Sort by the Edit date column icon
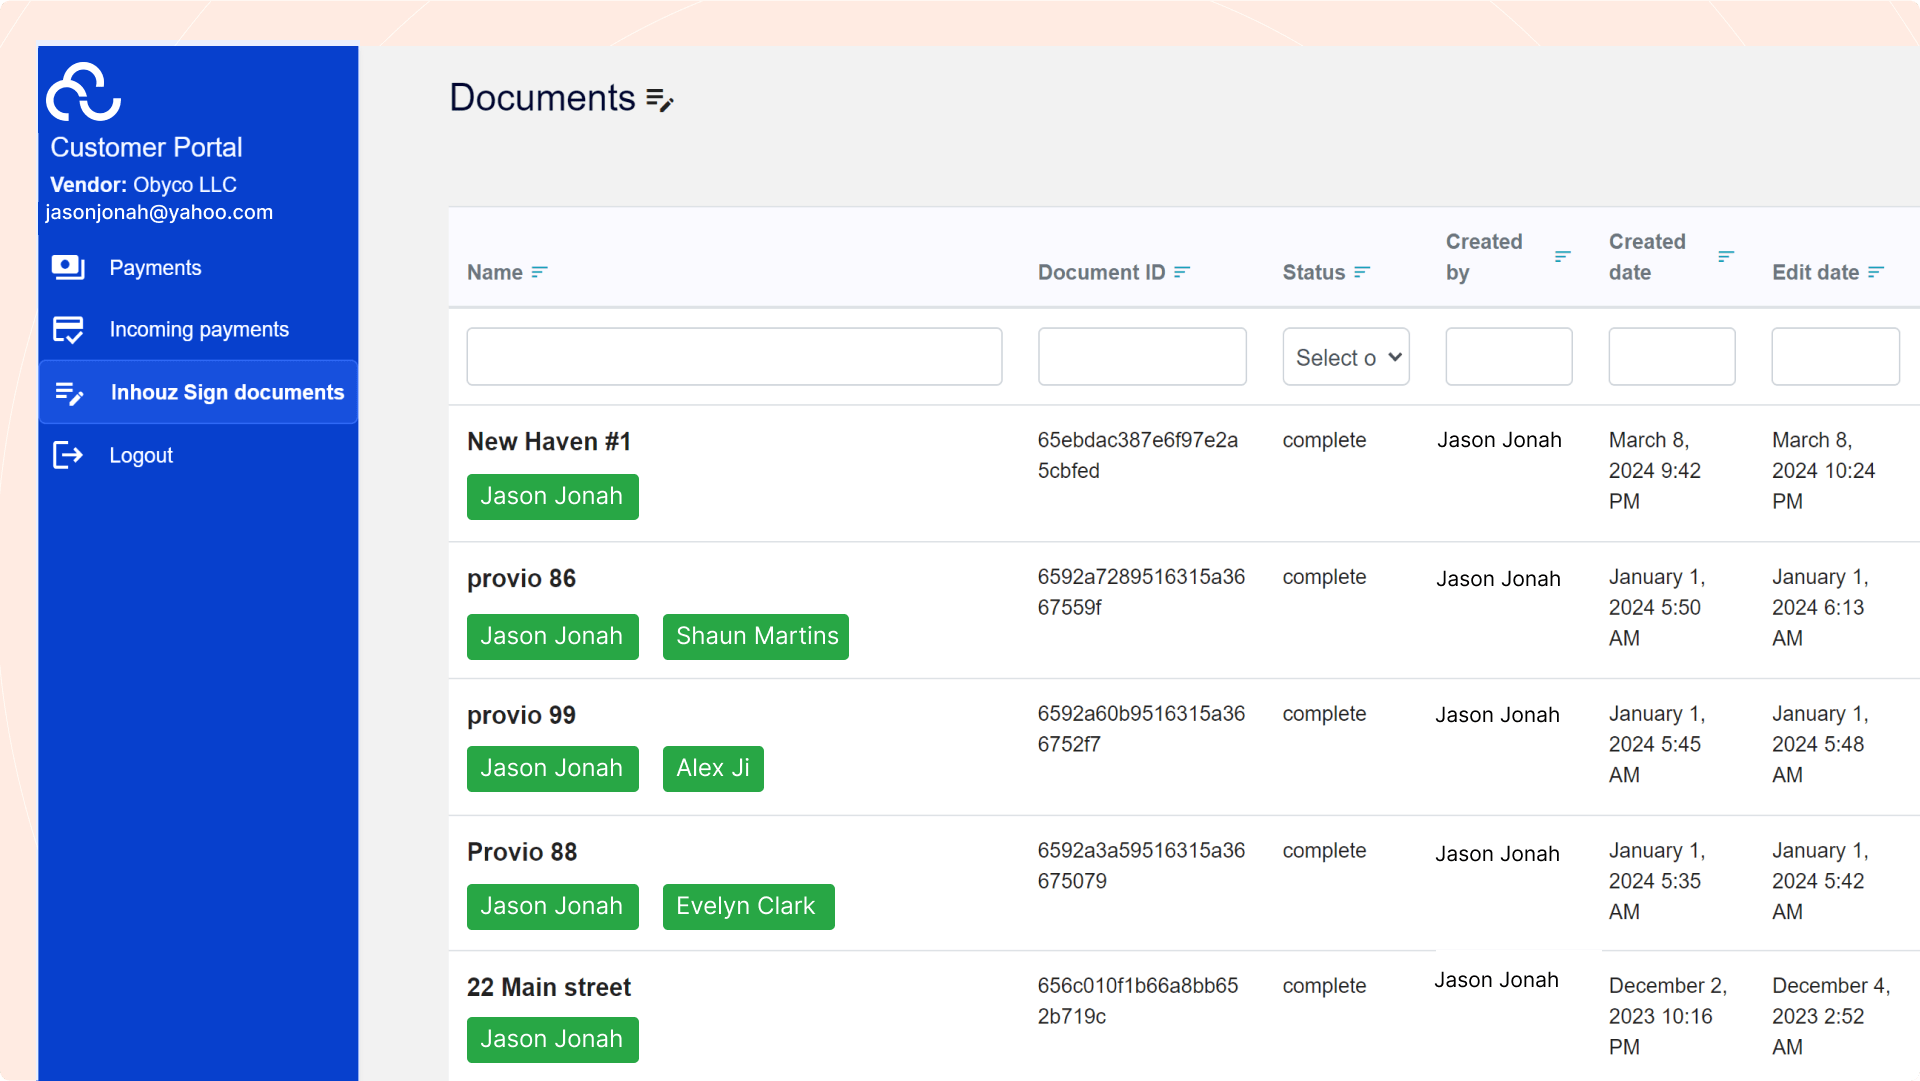The width and height of the screenshot is (1920, 1081). (1876, 272)
